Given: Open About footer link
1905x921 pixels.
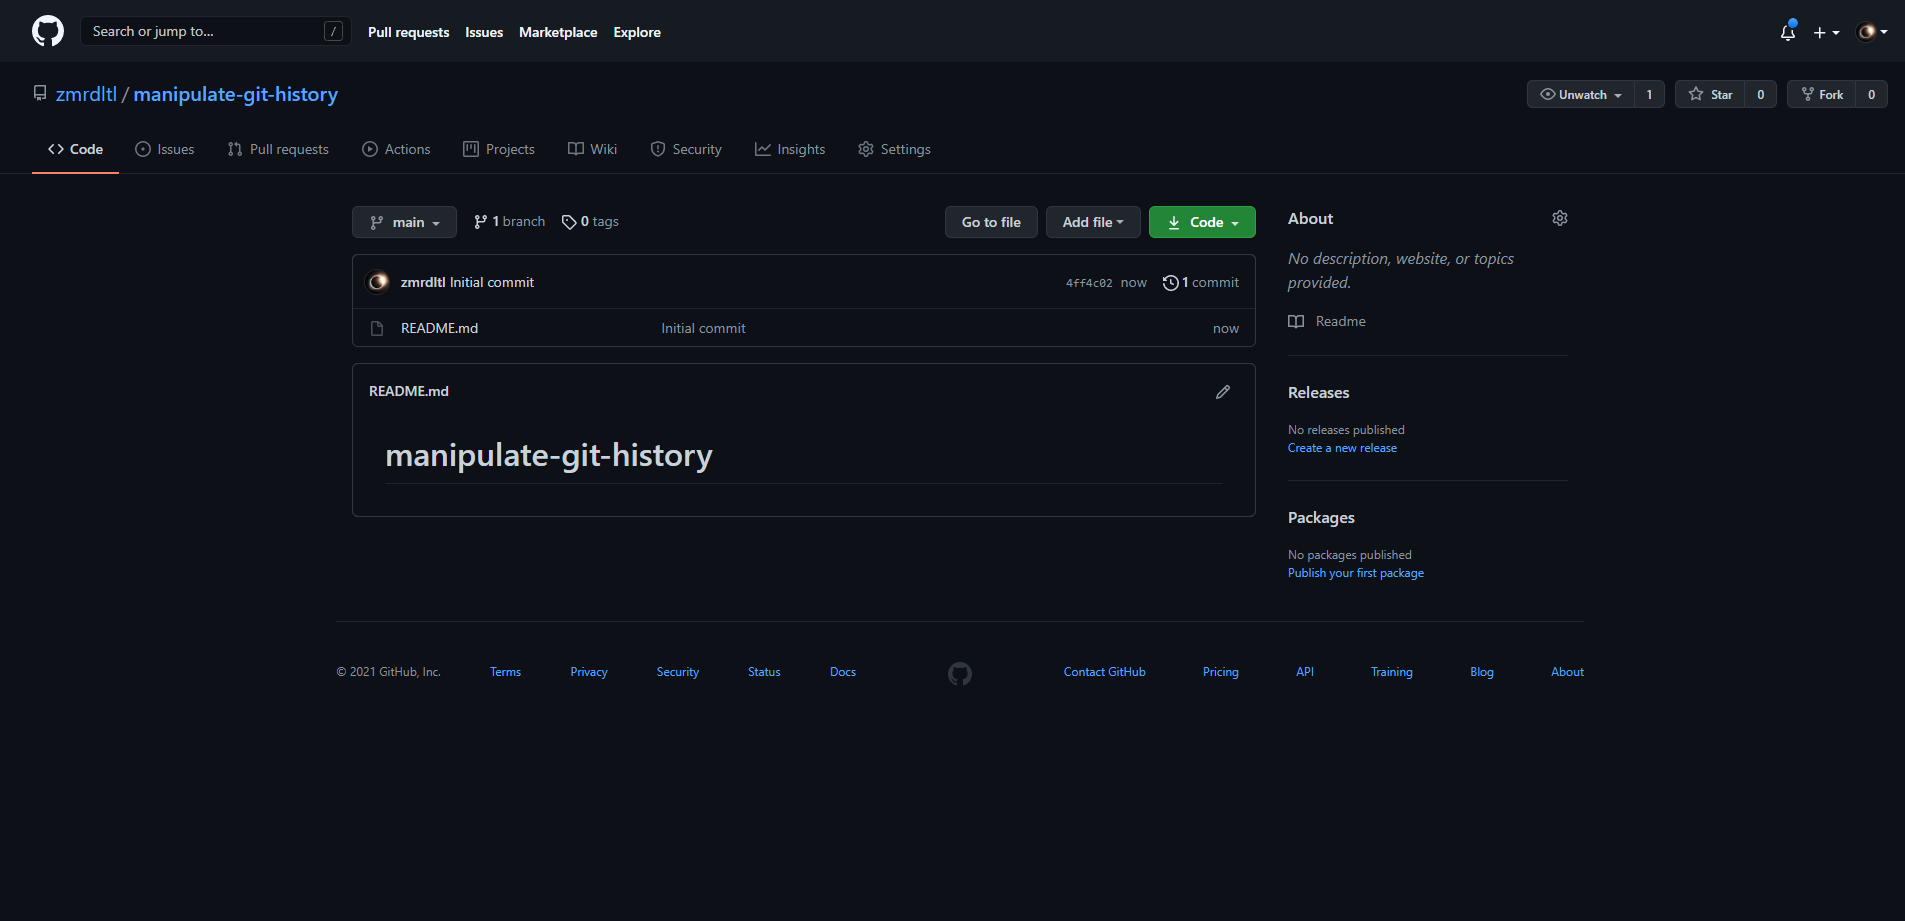Looking at the screenshot, I should click(x=1567, y=672).
